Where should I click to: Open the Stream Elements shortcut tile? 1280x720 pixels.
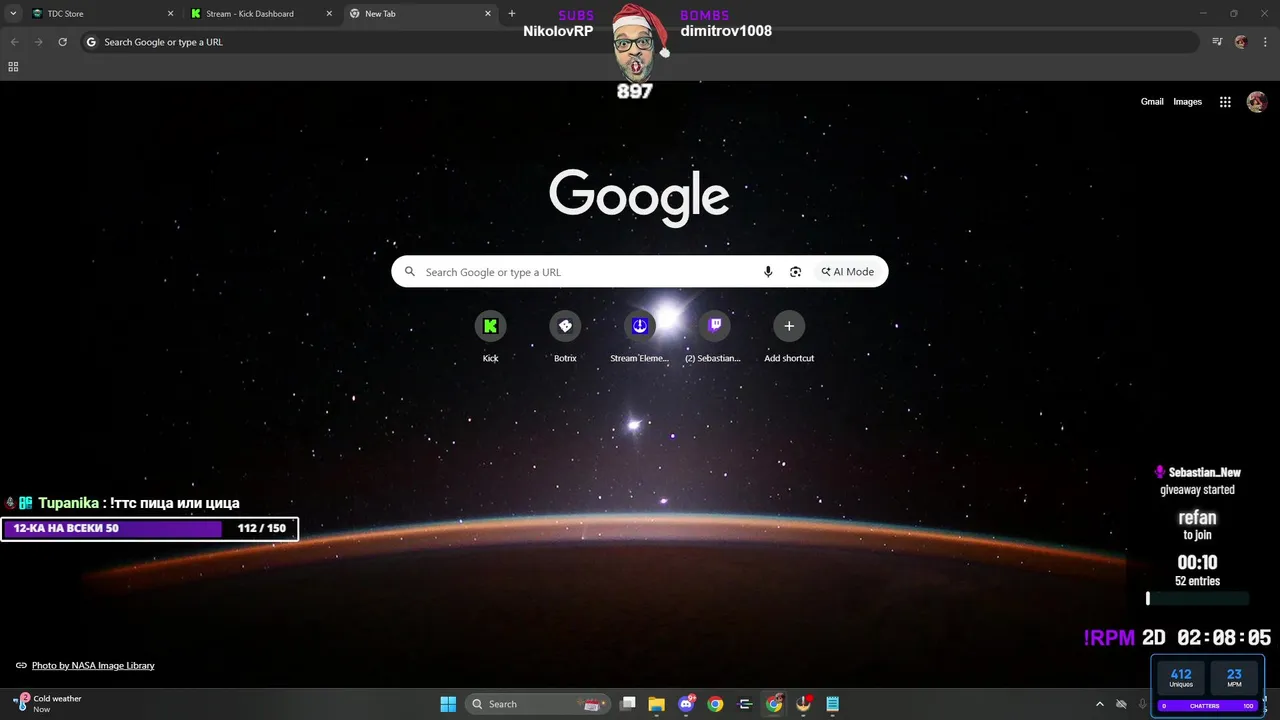coord(640,326)
